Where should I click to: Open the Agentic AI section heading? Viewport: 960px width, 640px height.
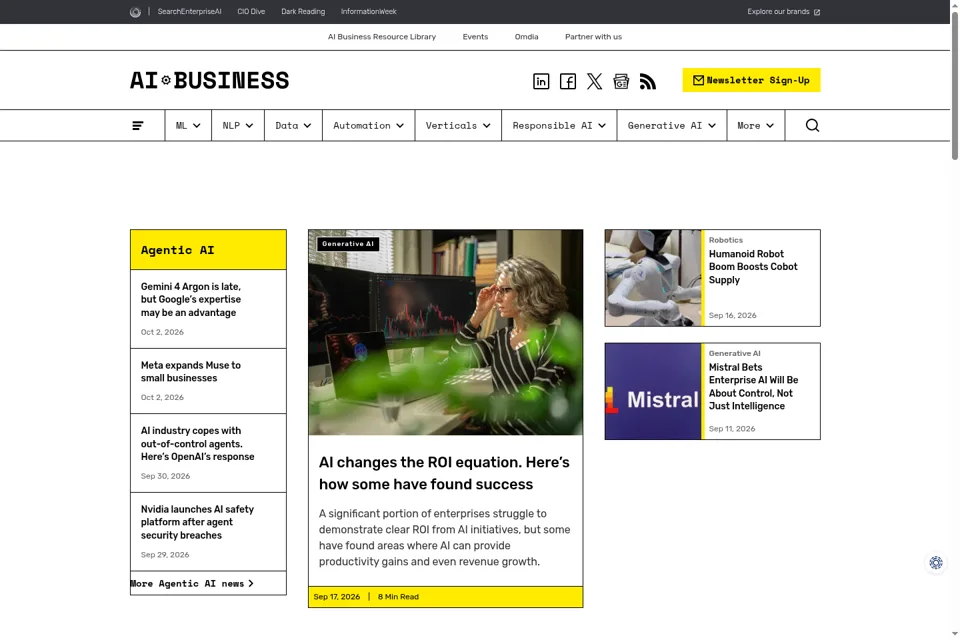178,250
